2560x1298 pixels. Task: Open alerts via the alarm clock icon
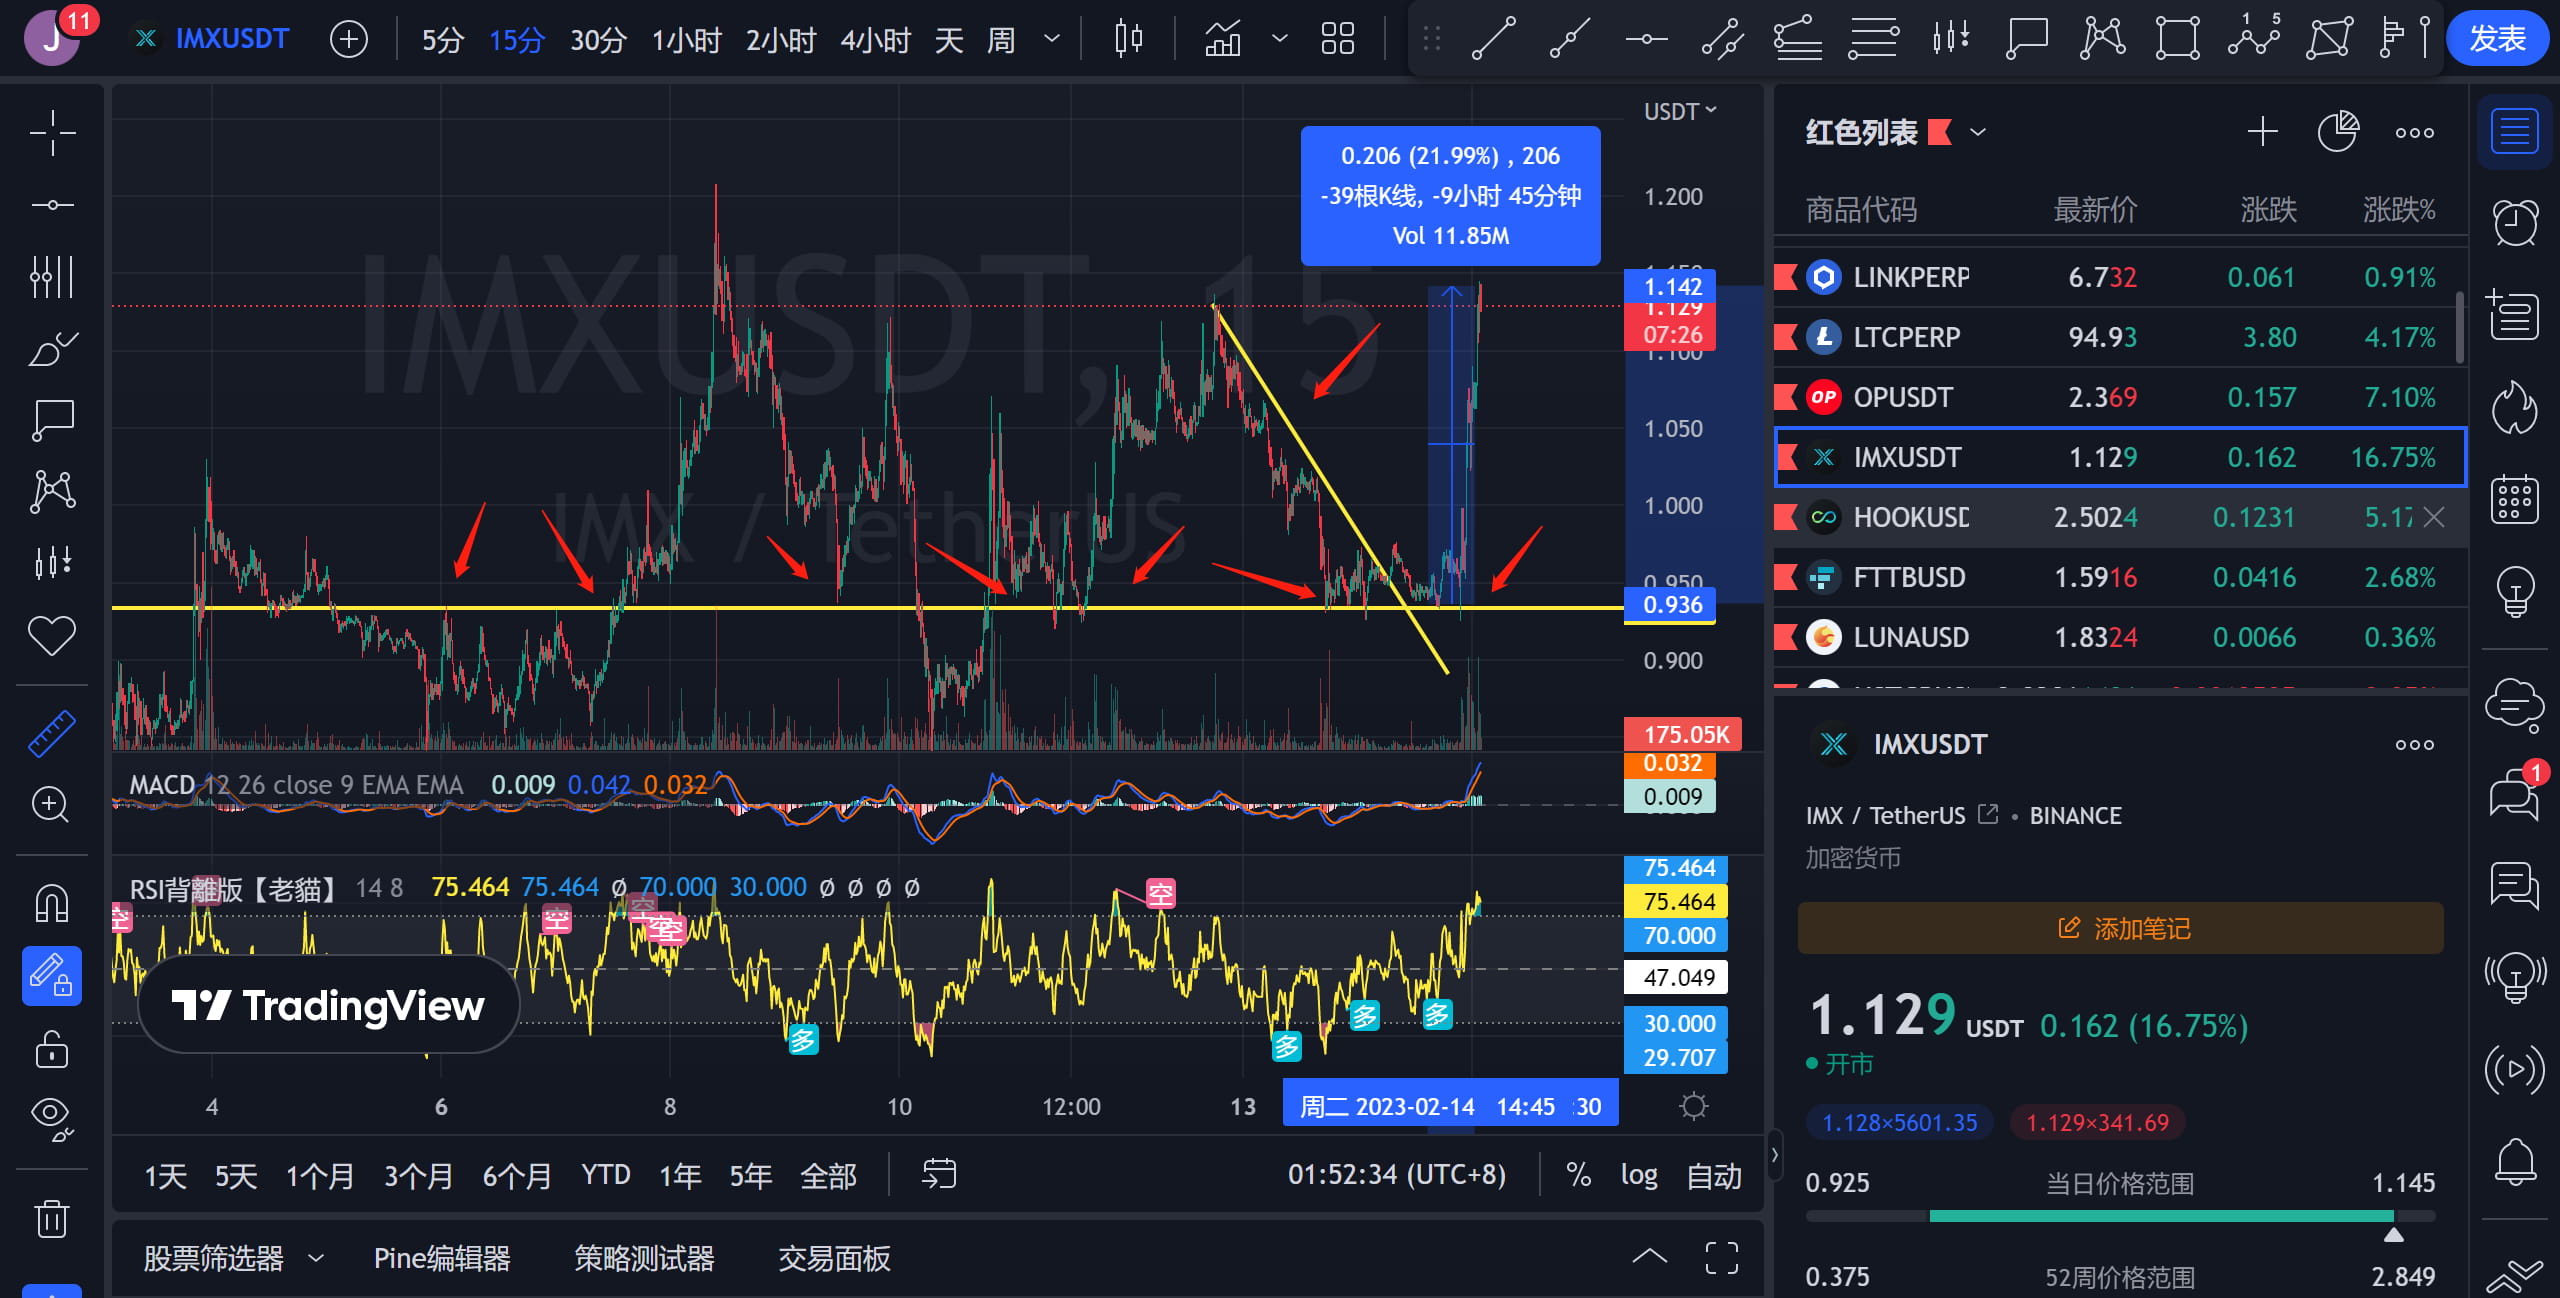(2517, 221)
